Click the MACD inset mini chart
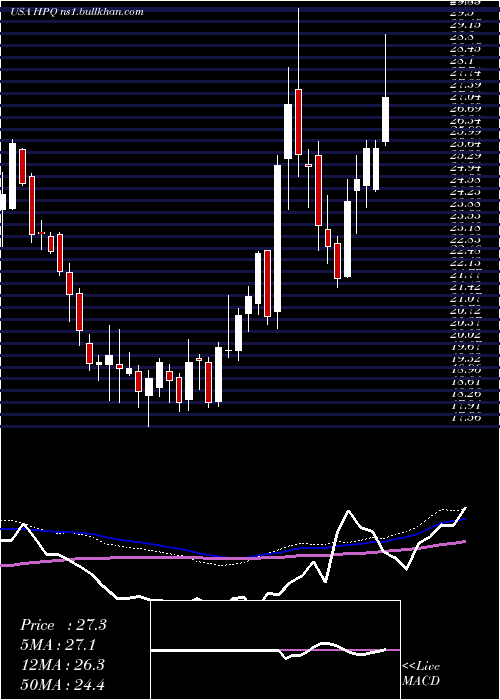The width and height of the screenshot is (500, 700). pos(275,650)
